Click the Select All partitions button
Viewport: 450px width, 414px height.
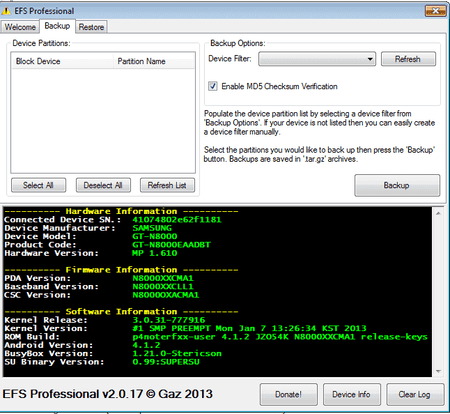point(38,185)
